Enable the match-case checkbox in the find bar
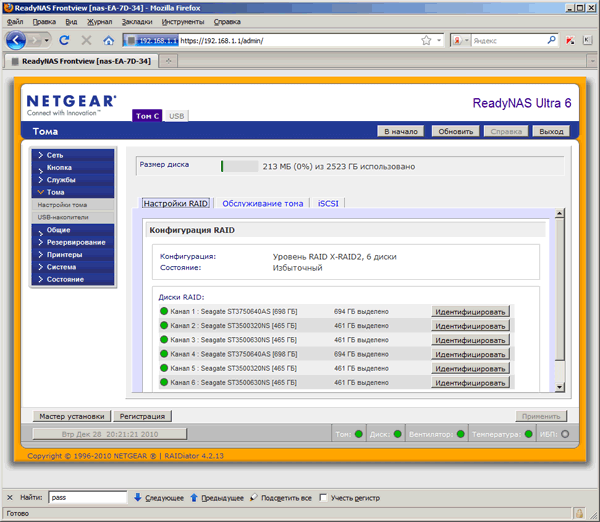600x522 pixels. coord(323,498)
